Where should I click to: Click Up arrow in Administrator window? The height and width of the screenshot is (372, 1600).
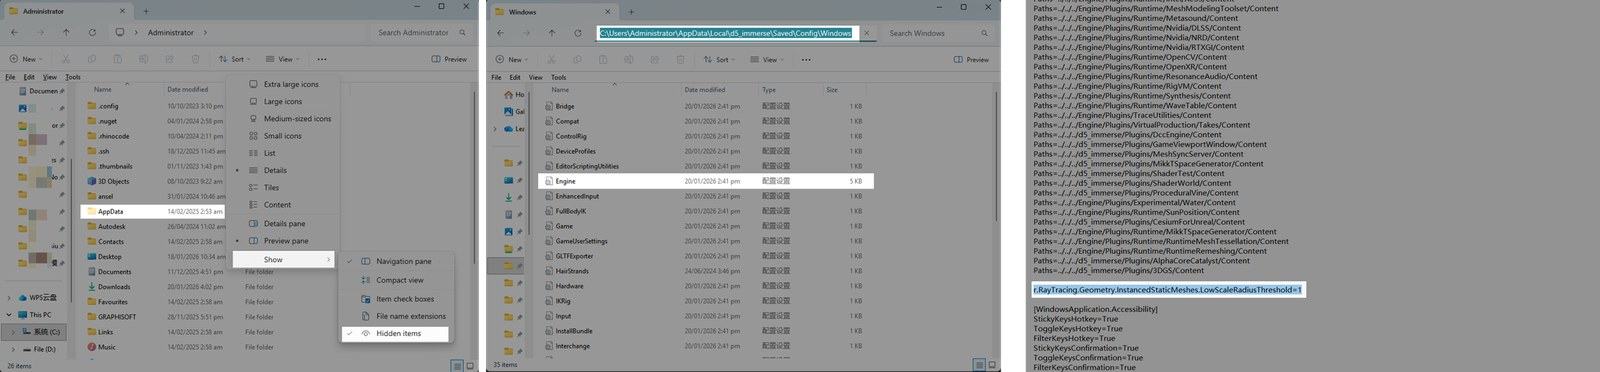tap(66, 32)
